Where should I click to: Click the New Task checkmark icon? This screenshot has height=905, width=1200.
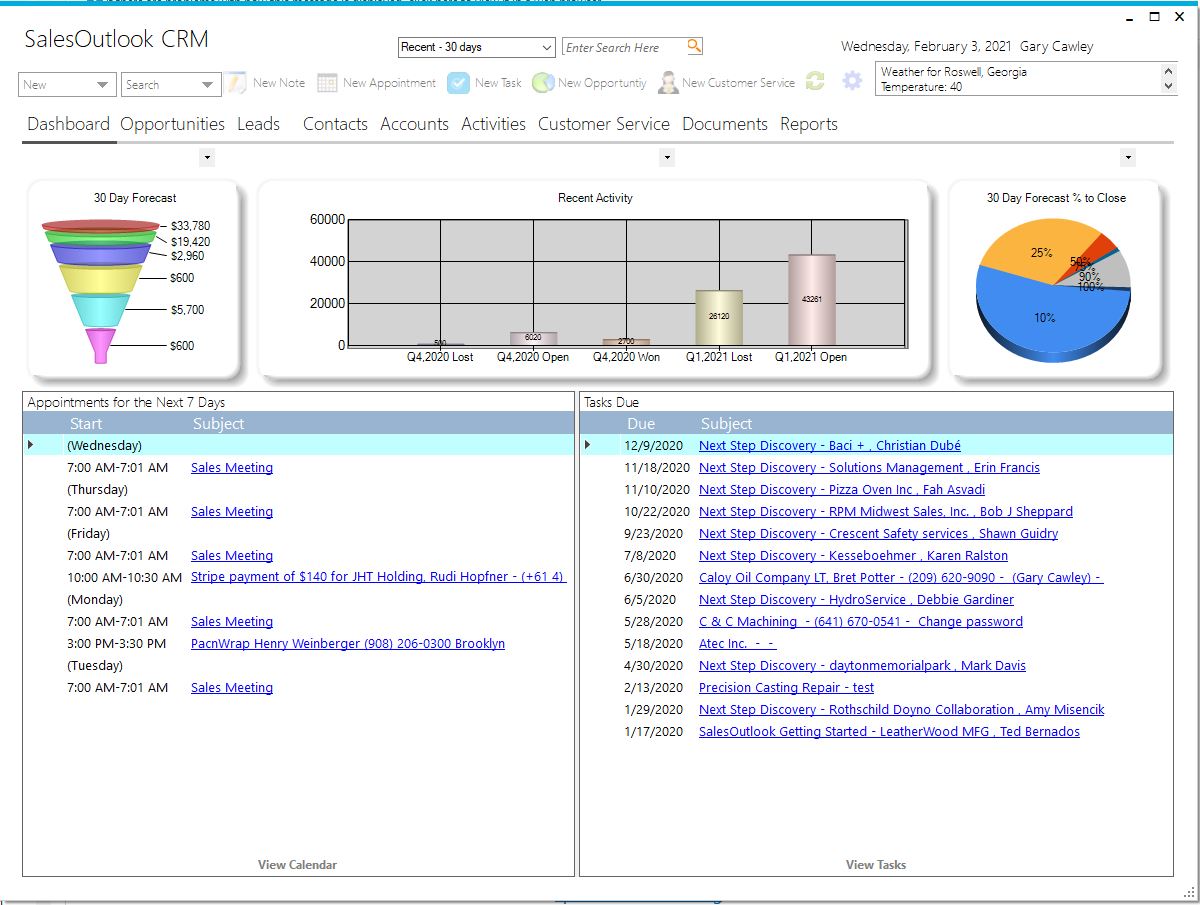[x=459, y=82]
